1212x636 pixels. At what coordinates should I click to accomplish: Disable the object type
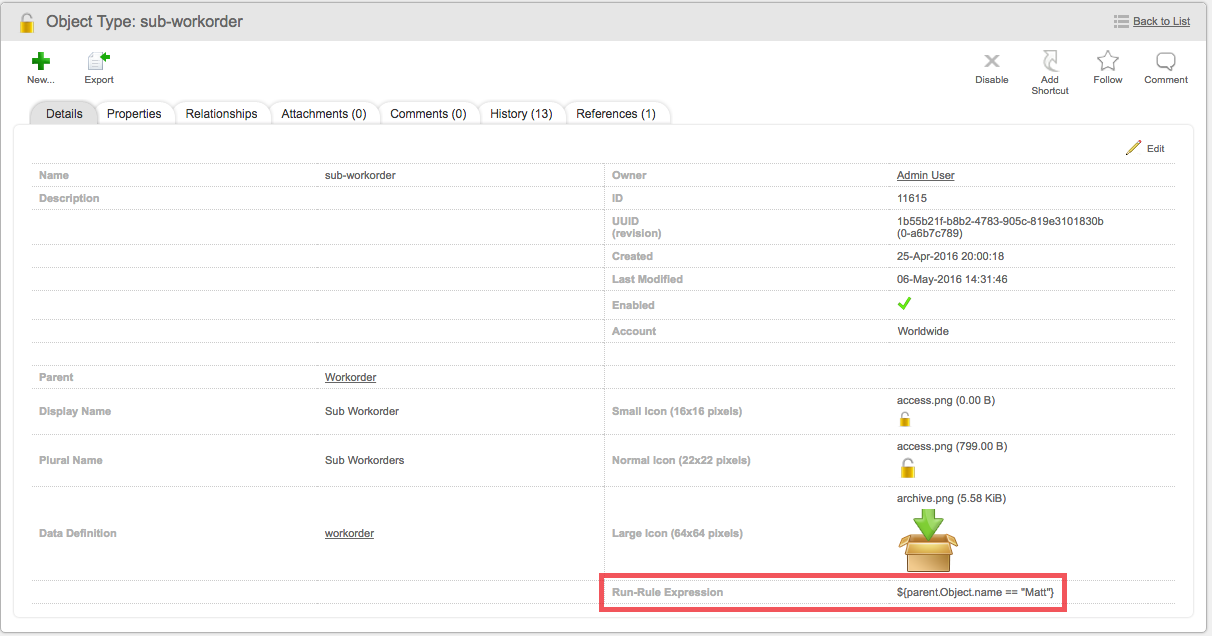coord(991,67)
